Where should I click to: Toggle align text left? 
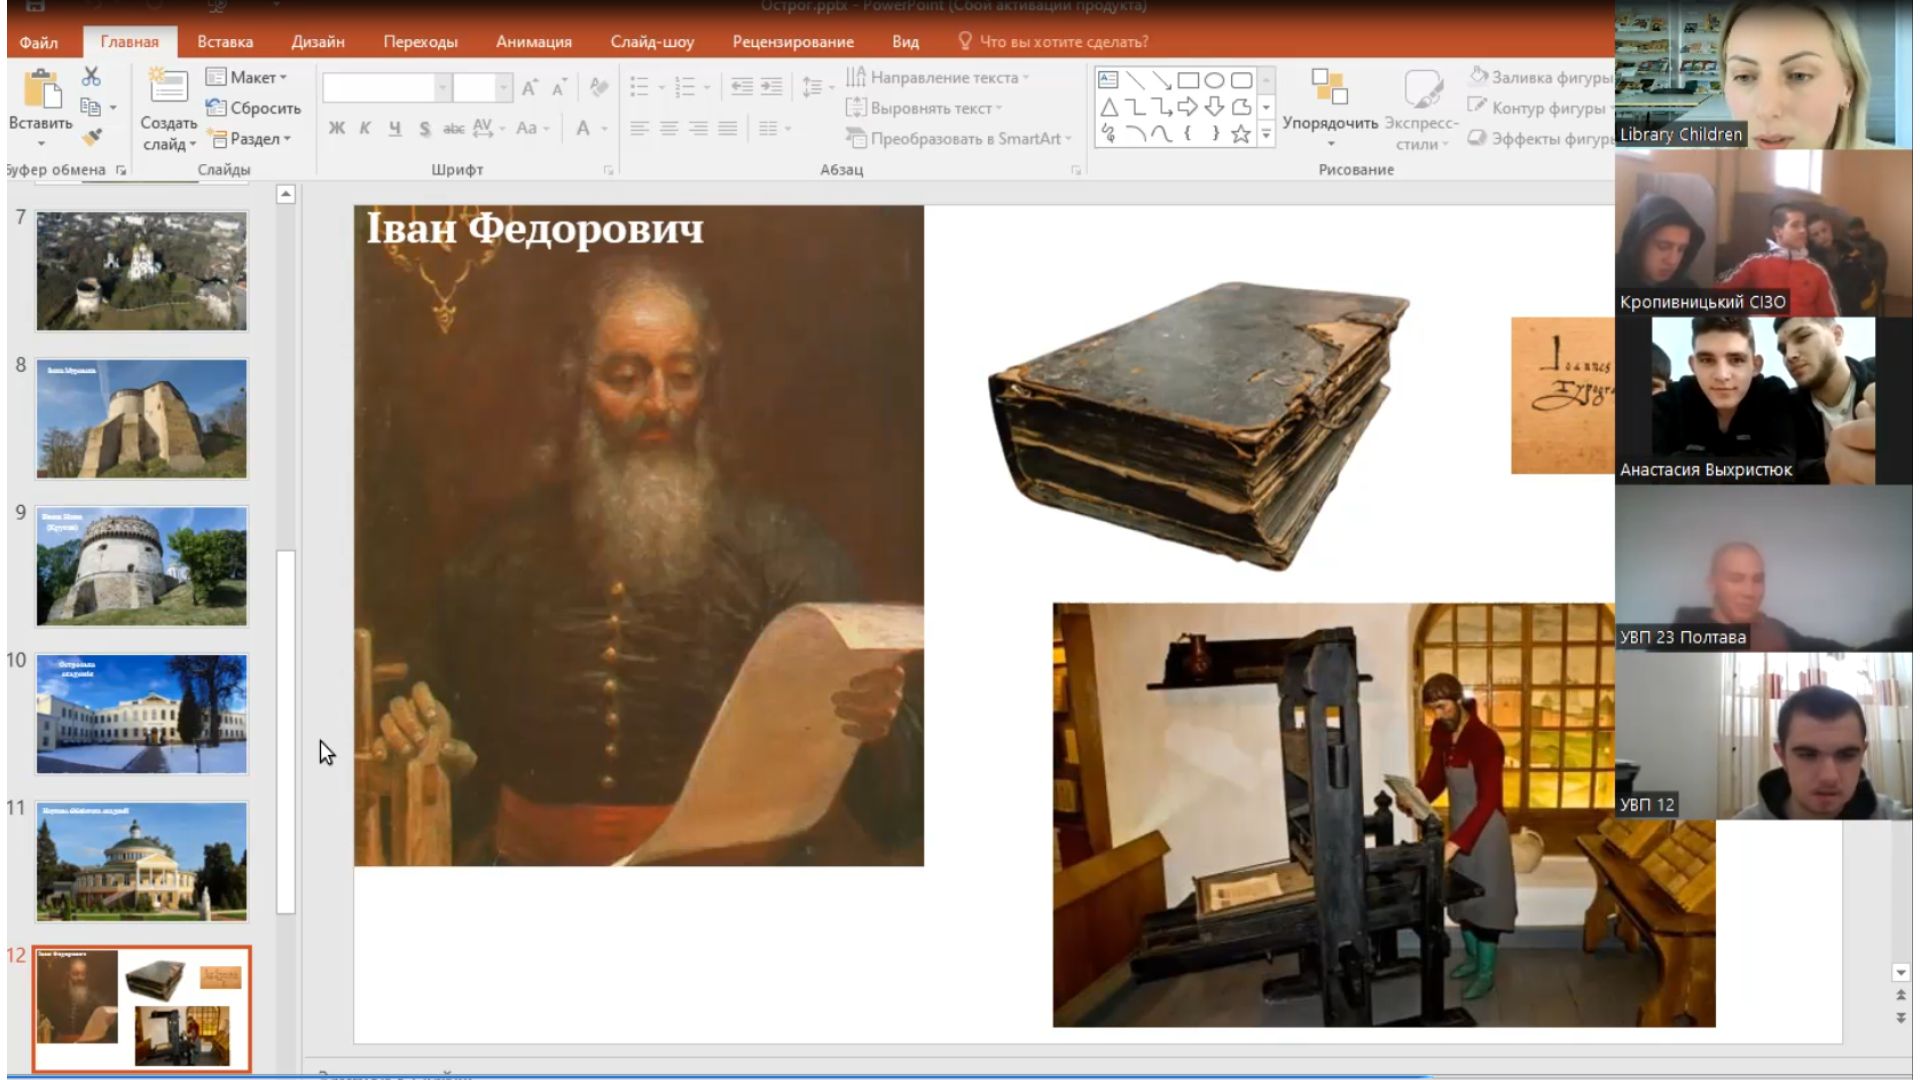coord(640,128)
